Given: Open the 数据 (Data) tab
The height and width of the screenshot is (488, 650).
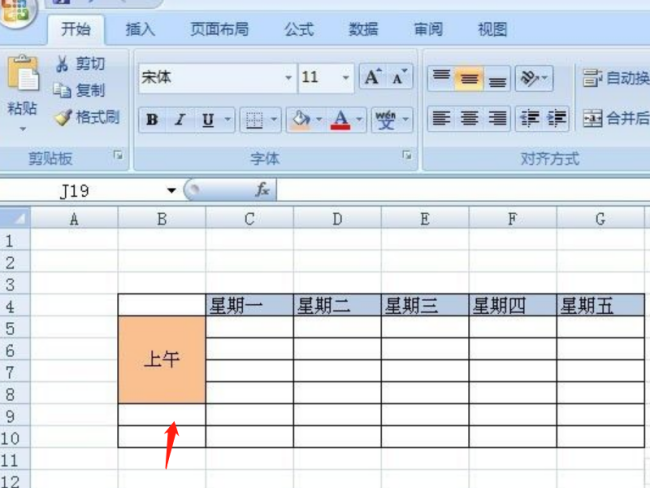Looking at the screenshot, I should [364, 29].
